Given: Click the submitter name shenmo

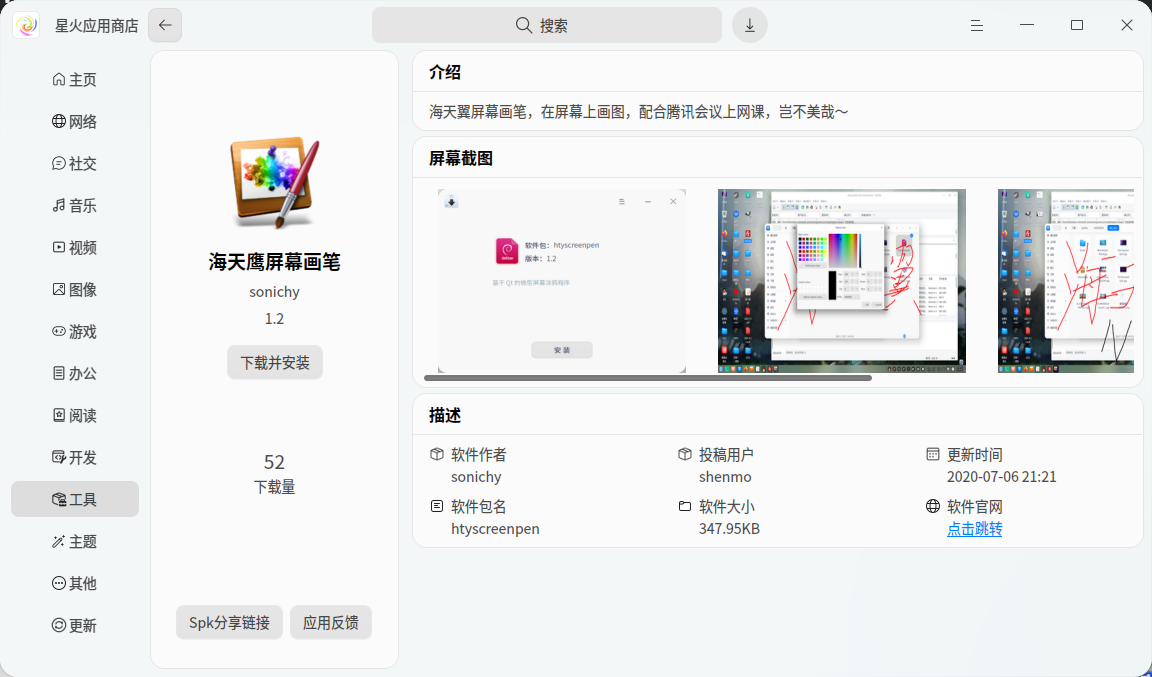Looking at the screenshot, I should click(725, 476).
